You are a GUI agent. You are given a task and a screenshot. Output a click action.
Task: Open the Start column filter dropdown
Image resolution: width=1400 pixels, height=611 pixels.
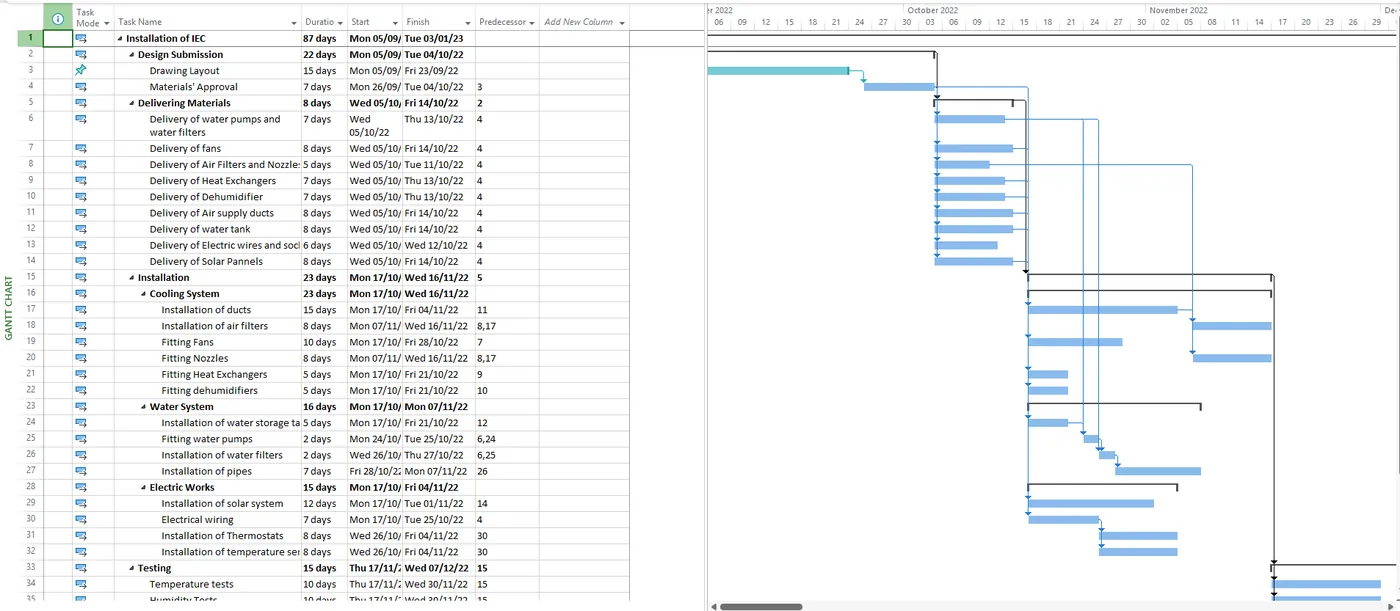(396, 23)
